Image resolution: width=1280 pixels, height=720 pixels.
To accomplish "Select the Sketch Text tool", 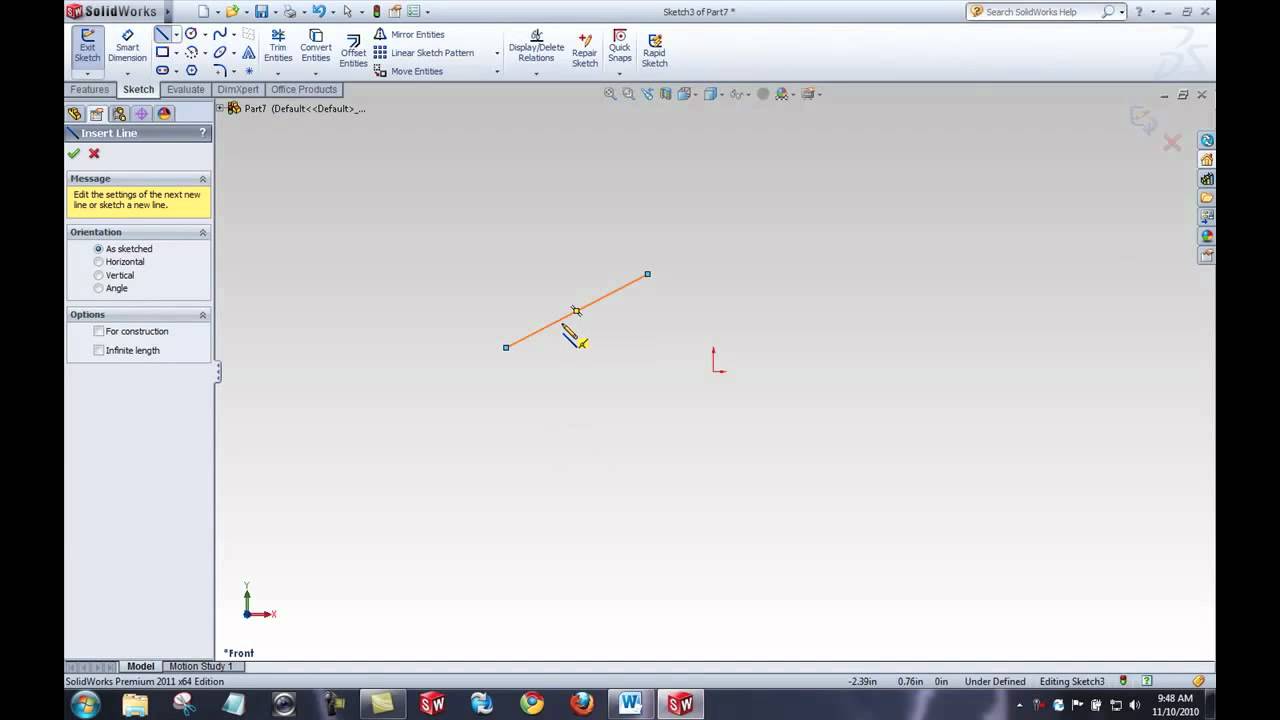I will coord(249,52).
